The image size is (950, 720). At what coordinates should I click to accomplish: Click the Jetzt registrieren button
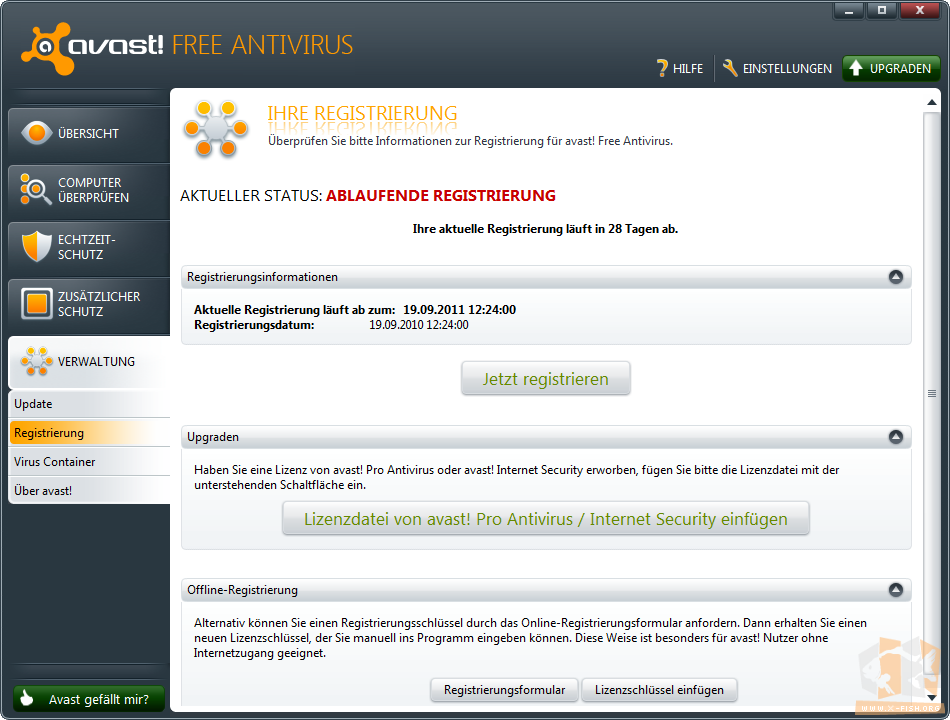tap(545, 379)
